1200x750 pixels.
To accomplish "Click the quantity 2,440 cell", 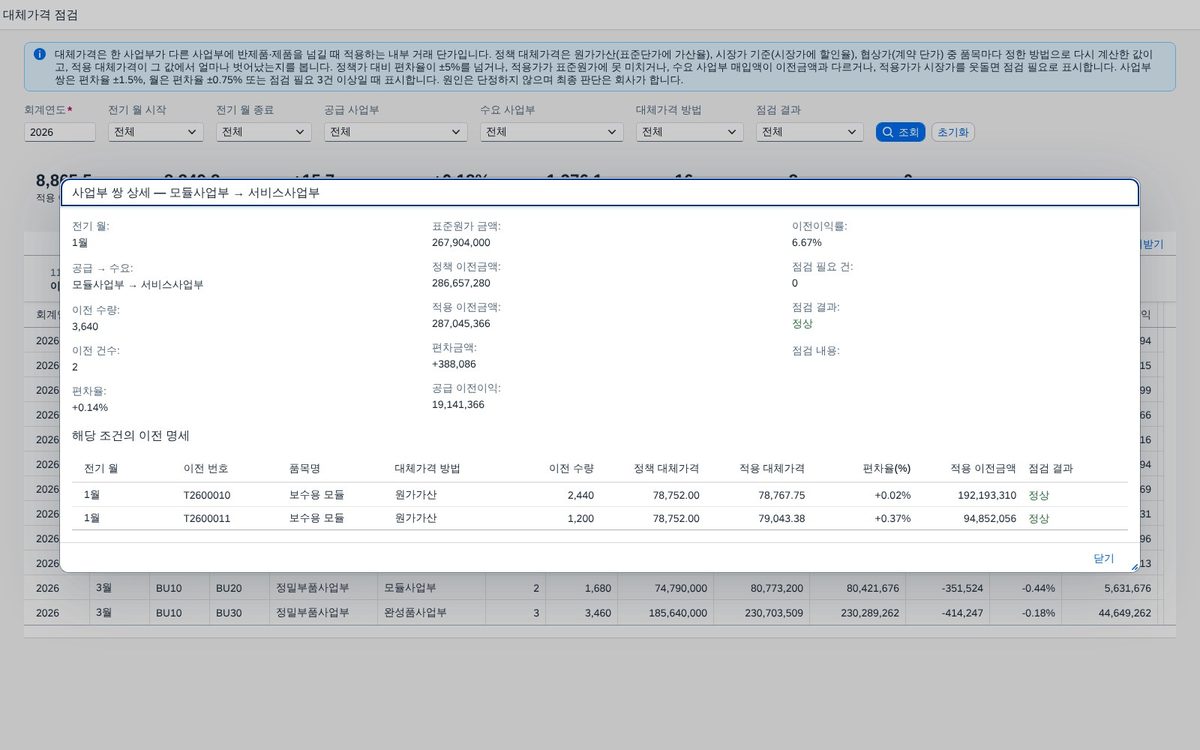I will (581, 495).
